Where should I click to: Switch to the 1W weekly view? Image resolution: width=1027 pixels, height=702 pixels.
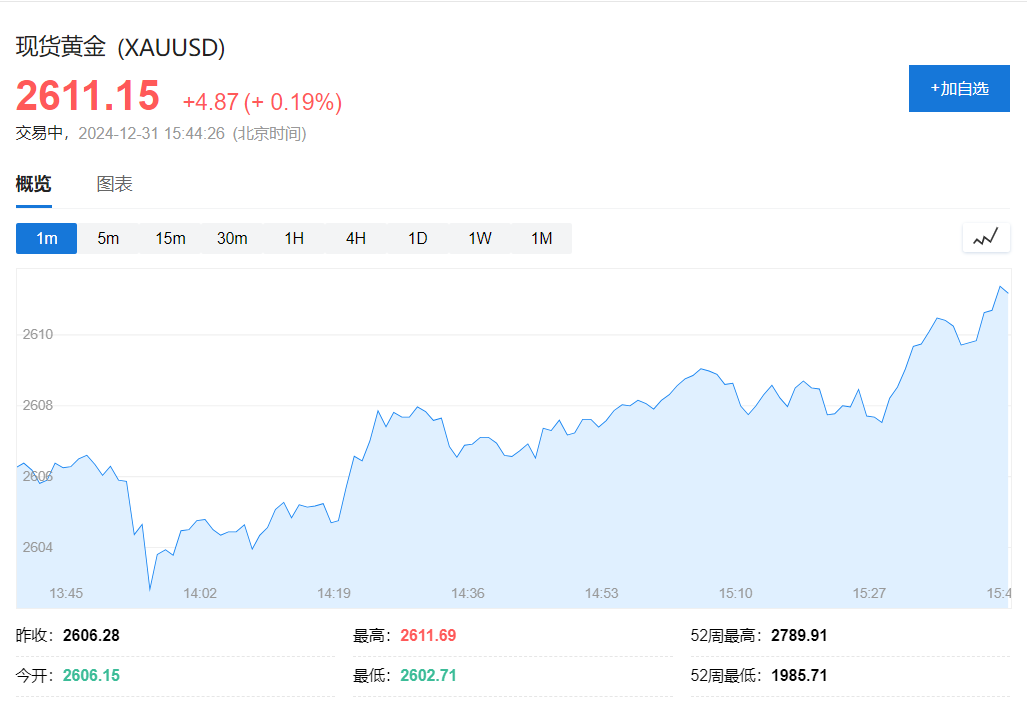pos(478,238)
